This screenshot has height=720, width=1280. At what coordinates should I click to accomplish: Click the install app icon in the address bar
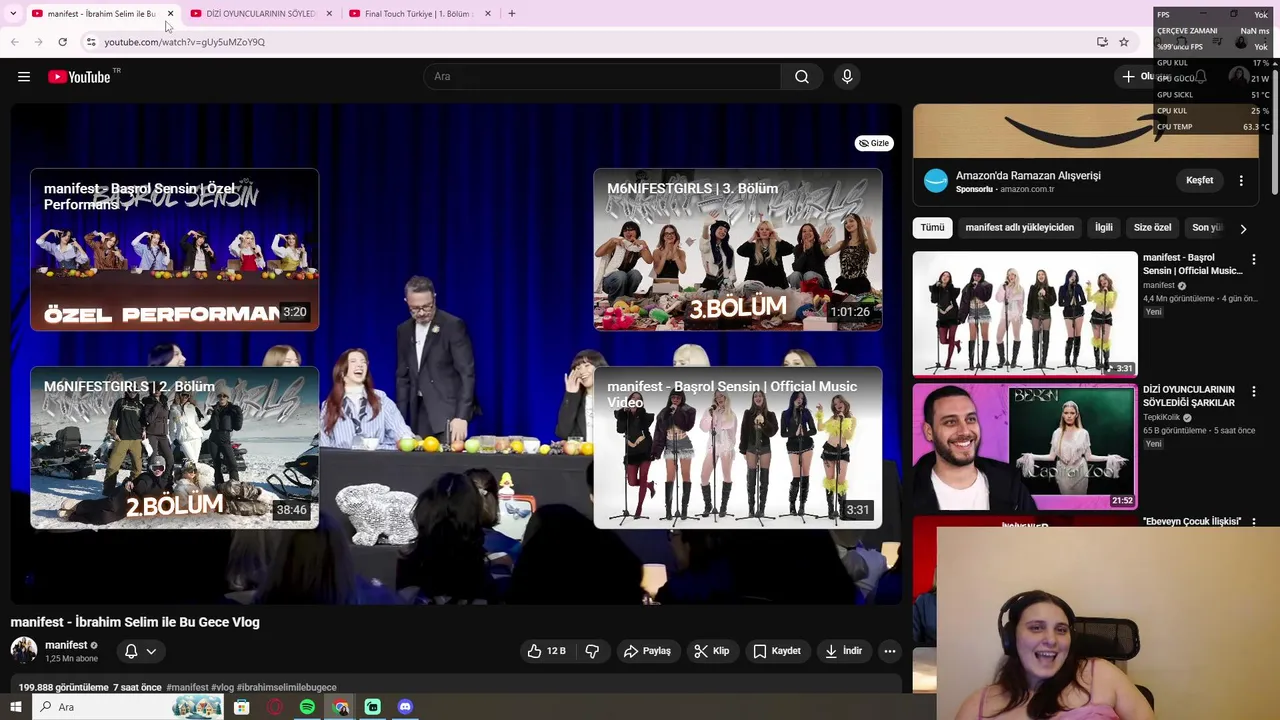[x=1102, y=42]
